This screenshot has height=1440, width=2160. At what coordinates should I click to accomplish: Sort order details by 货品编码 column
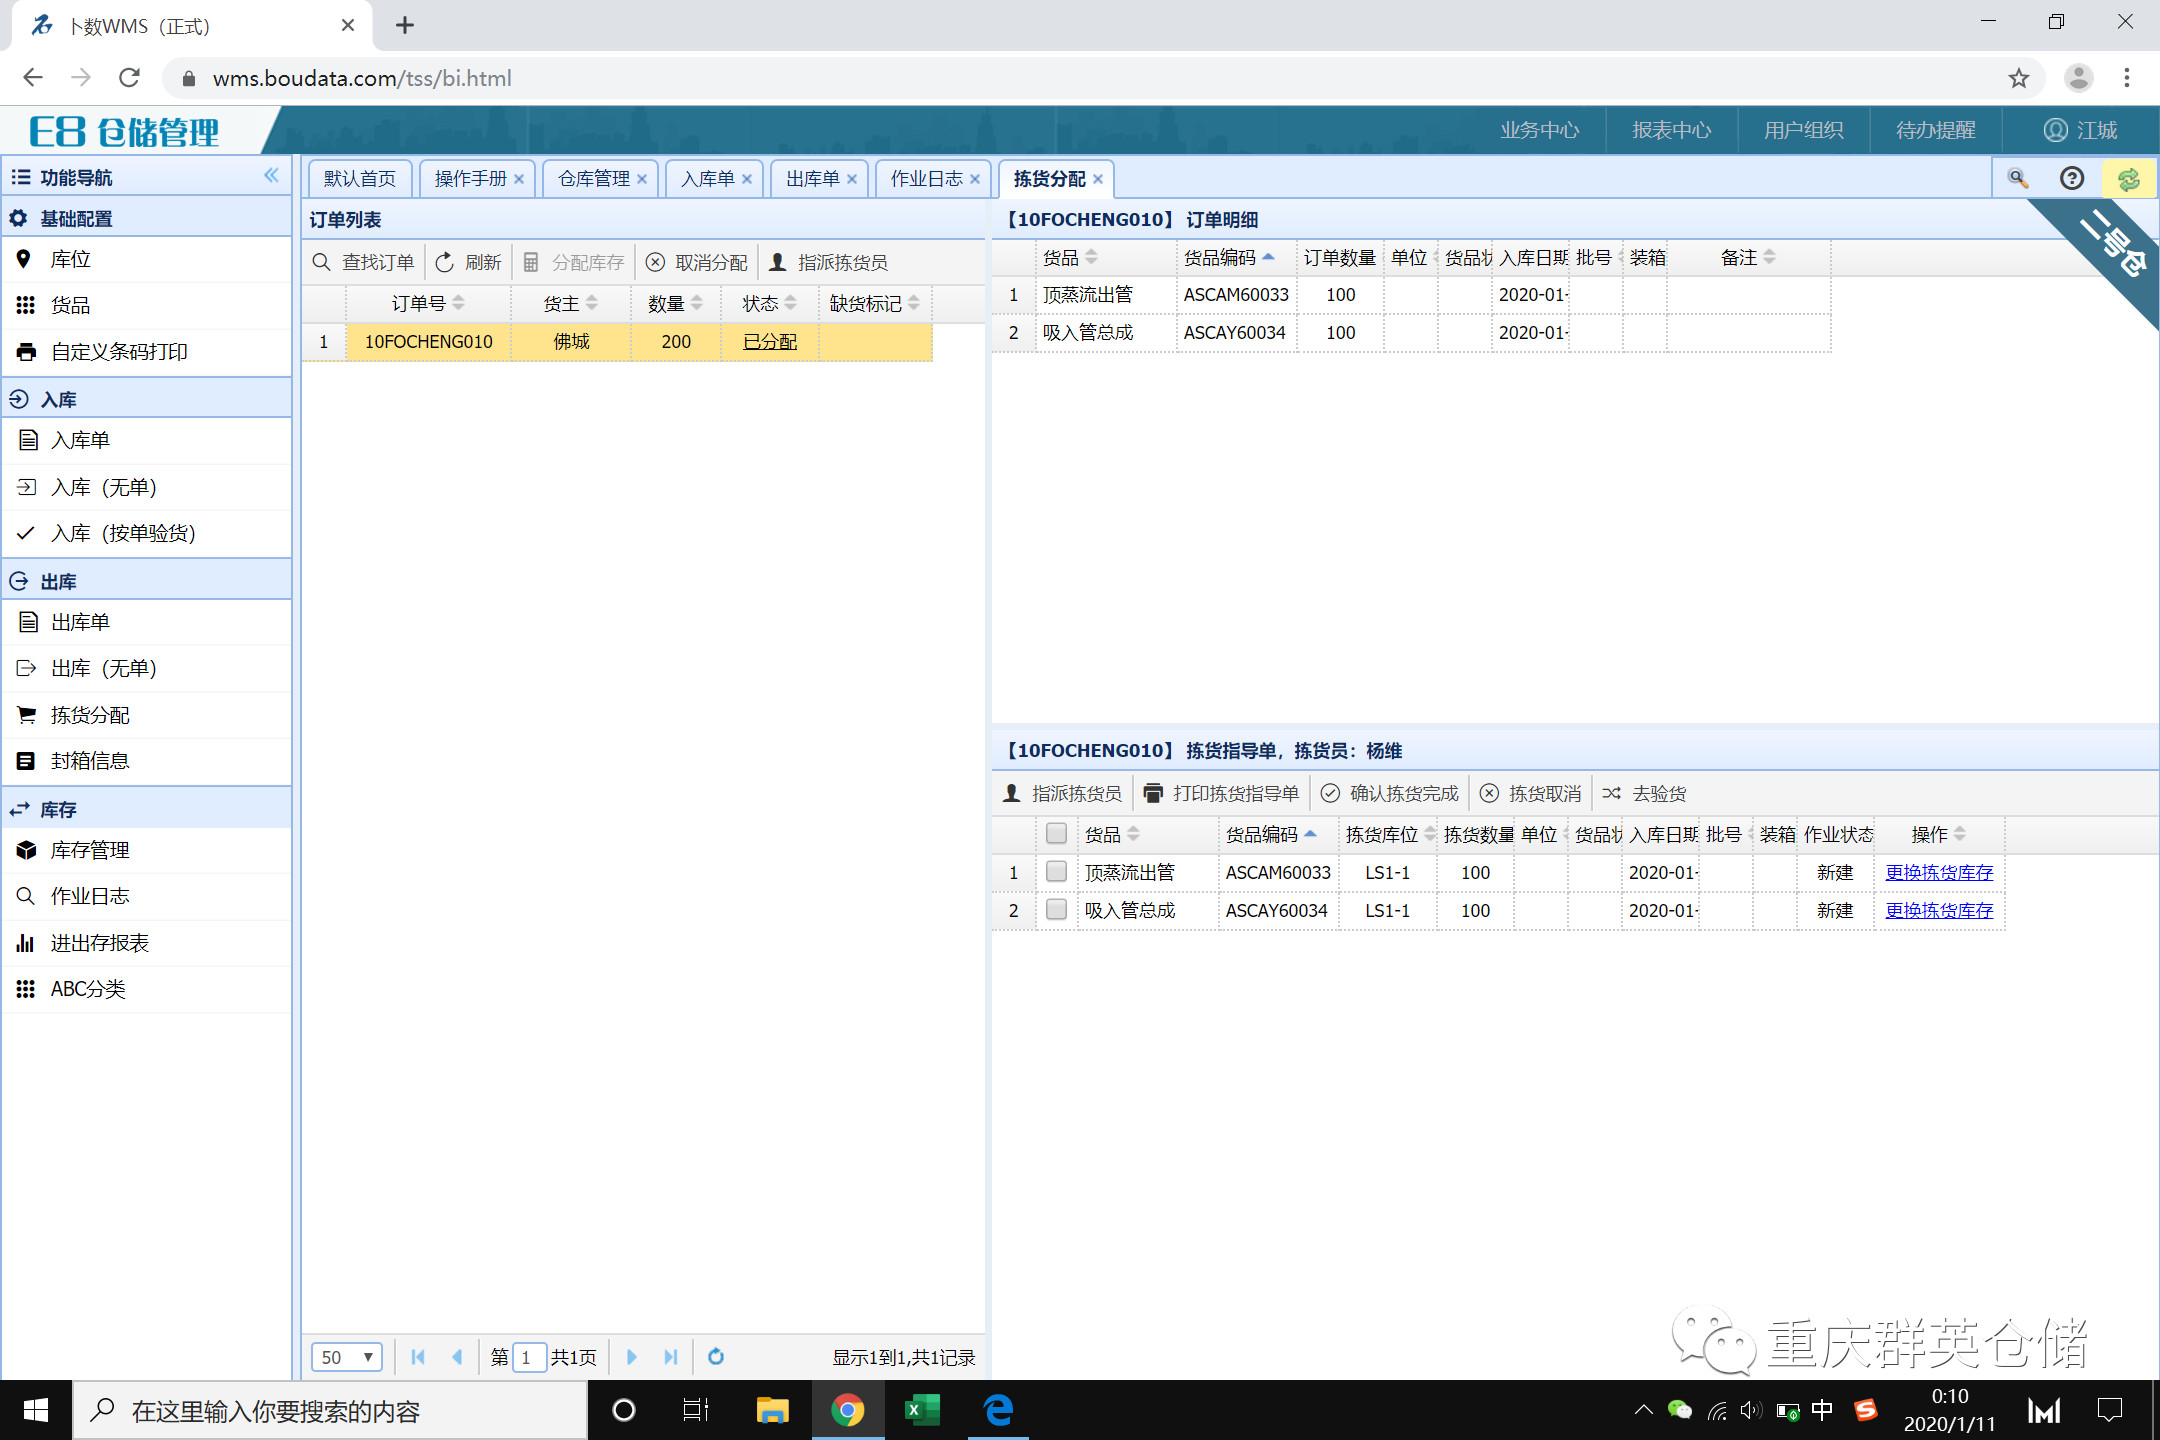tap(1236, 257)
